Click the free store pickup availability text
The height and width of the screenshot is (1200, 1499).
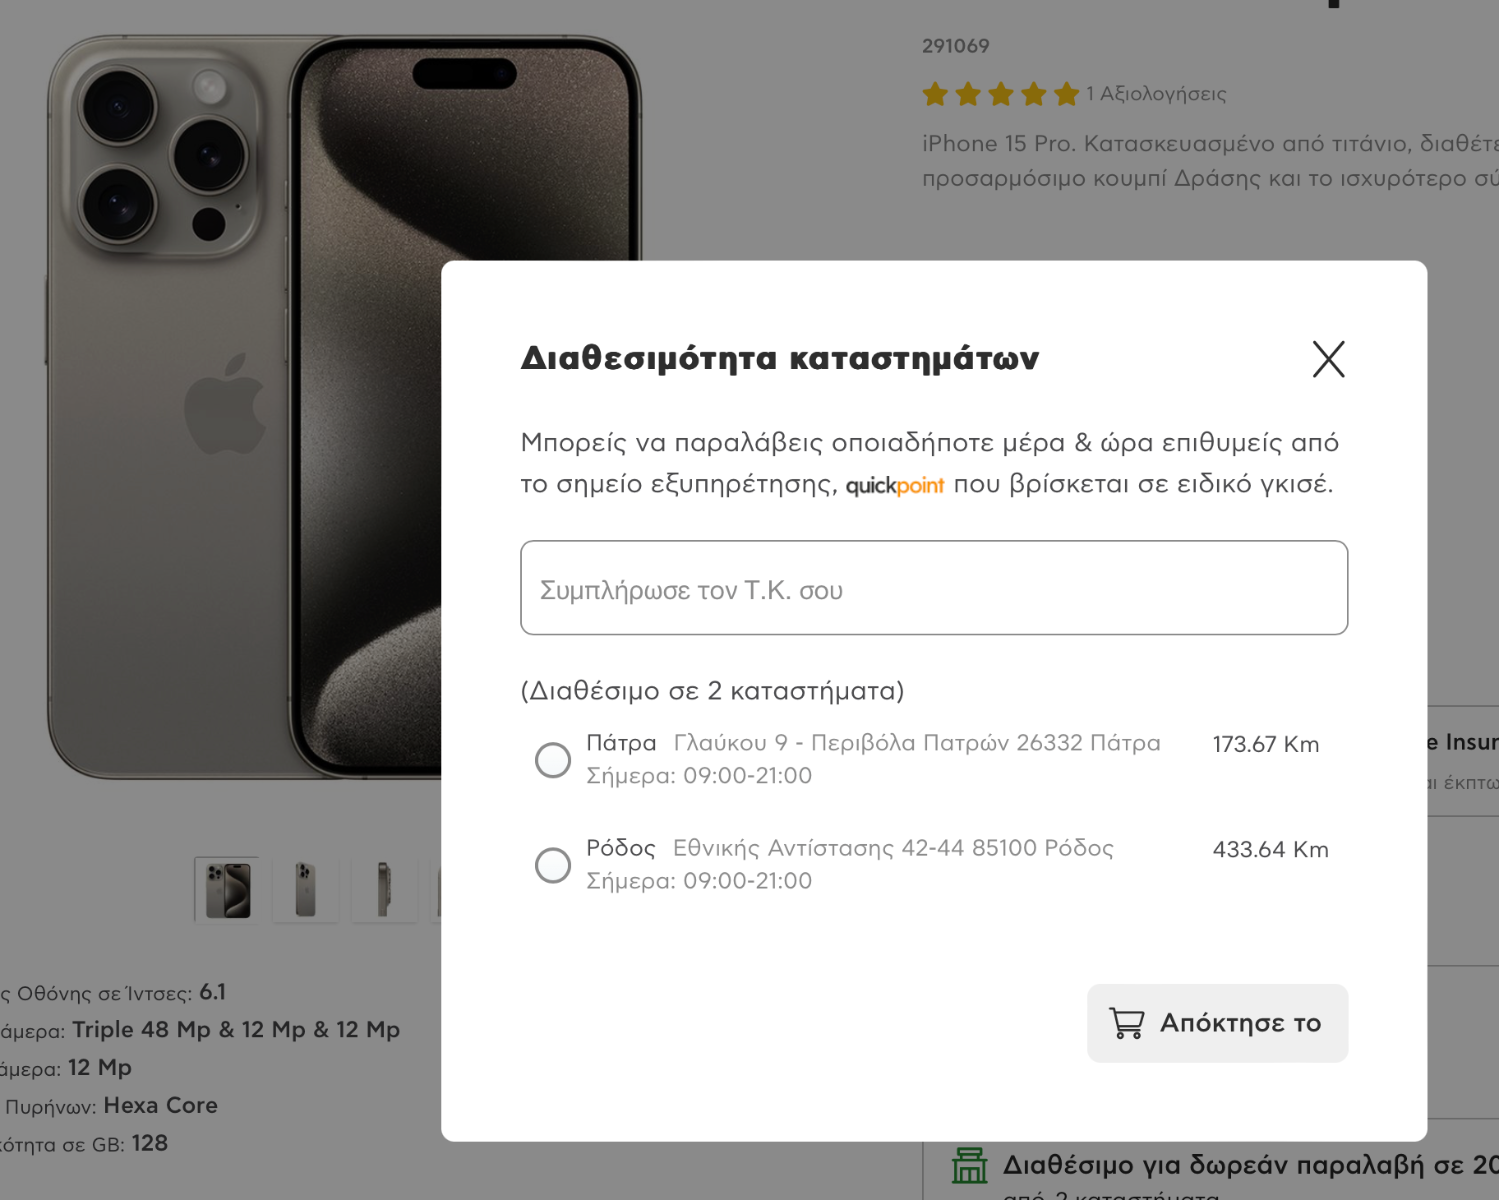[1250, 1165]
